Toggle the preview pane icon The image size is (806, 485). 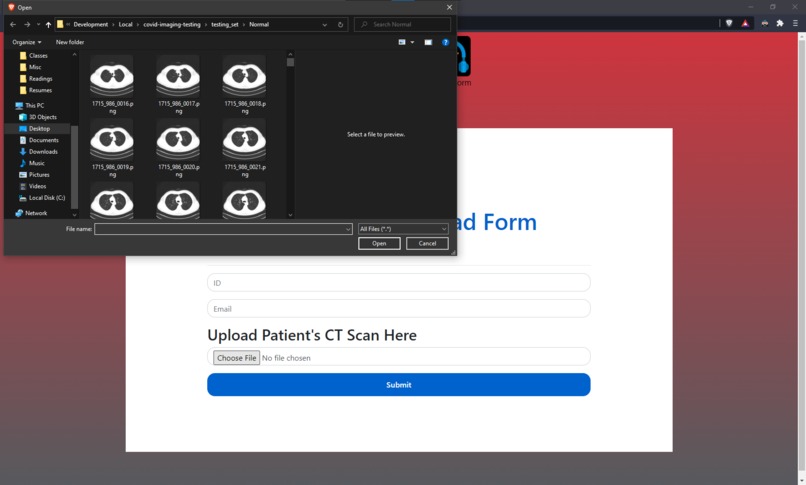pyautogui.click(x=428, y=42)
